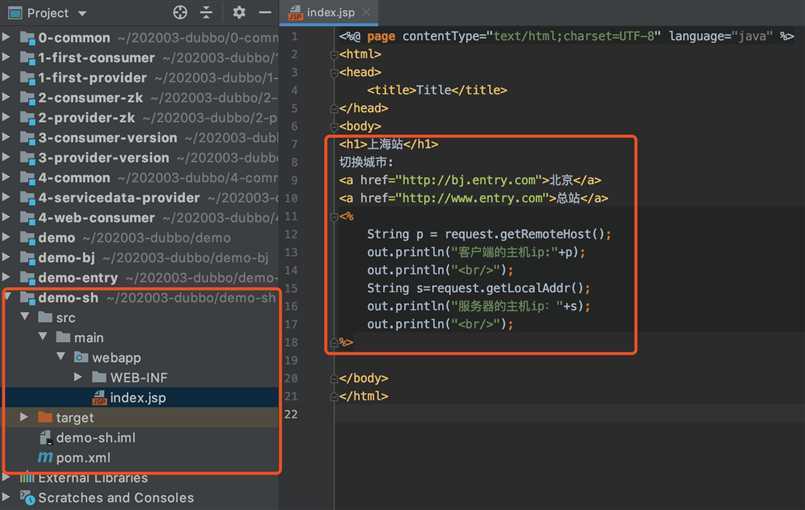Hide the Project panel with minus icon
Viewport: 805px width, 510px height.
click(264, 13)
